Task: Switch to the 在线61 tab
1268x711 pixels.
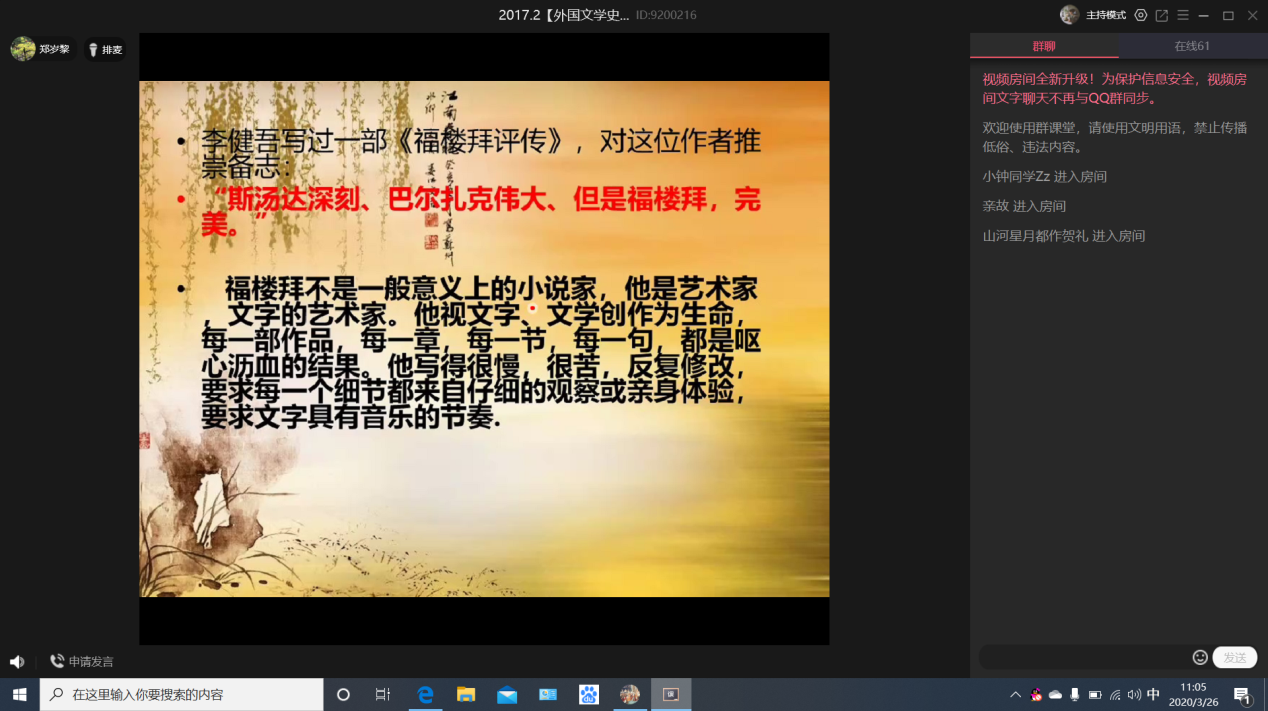Action: (1192, 46)
